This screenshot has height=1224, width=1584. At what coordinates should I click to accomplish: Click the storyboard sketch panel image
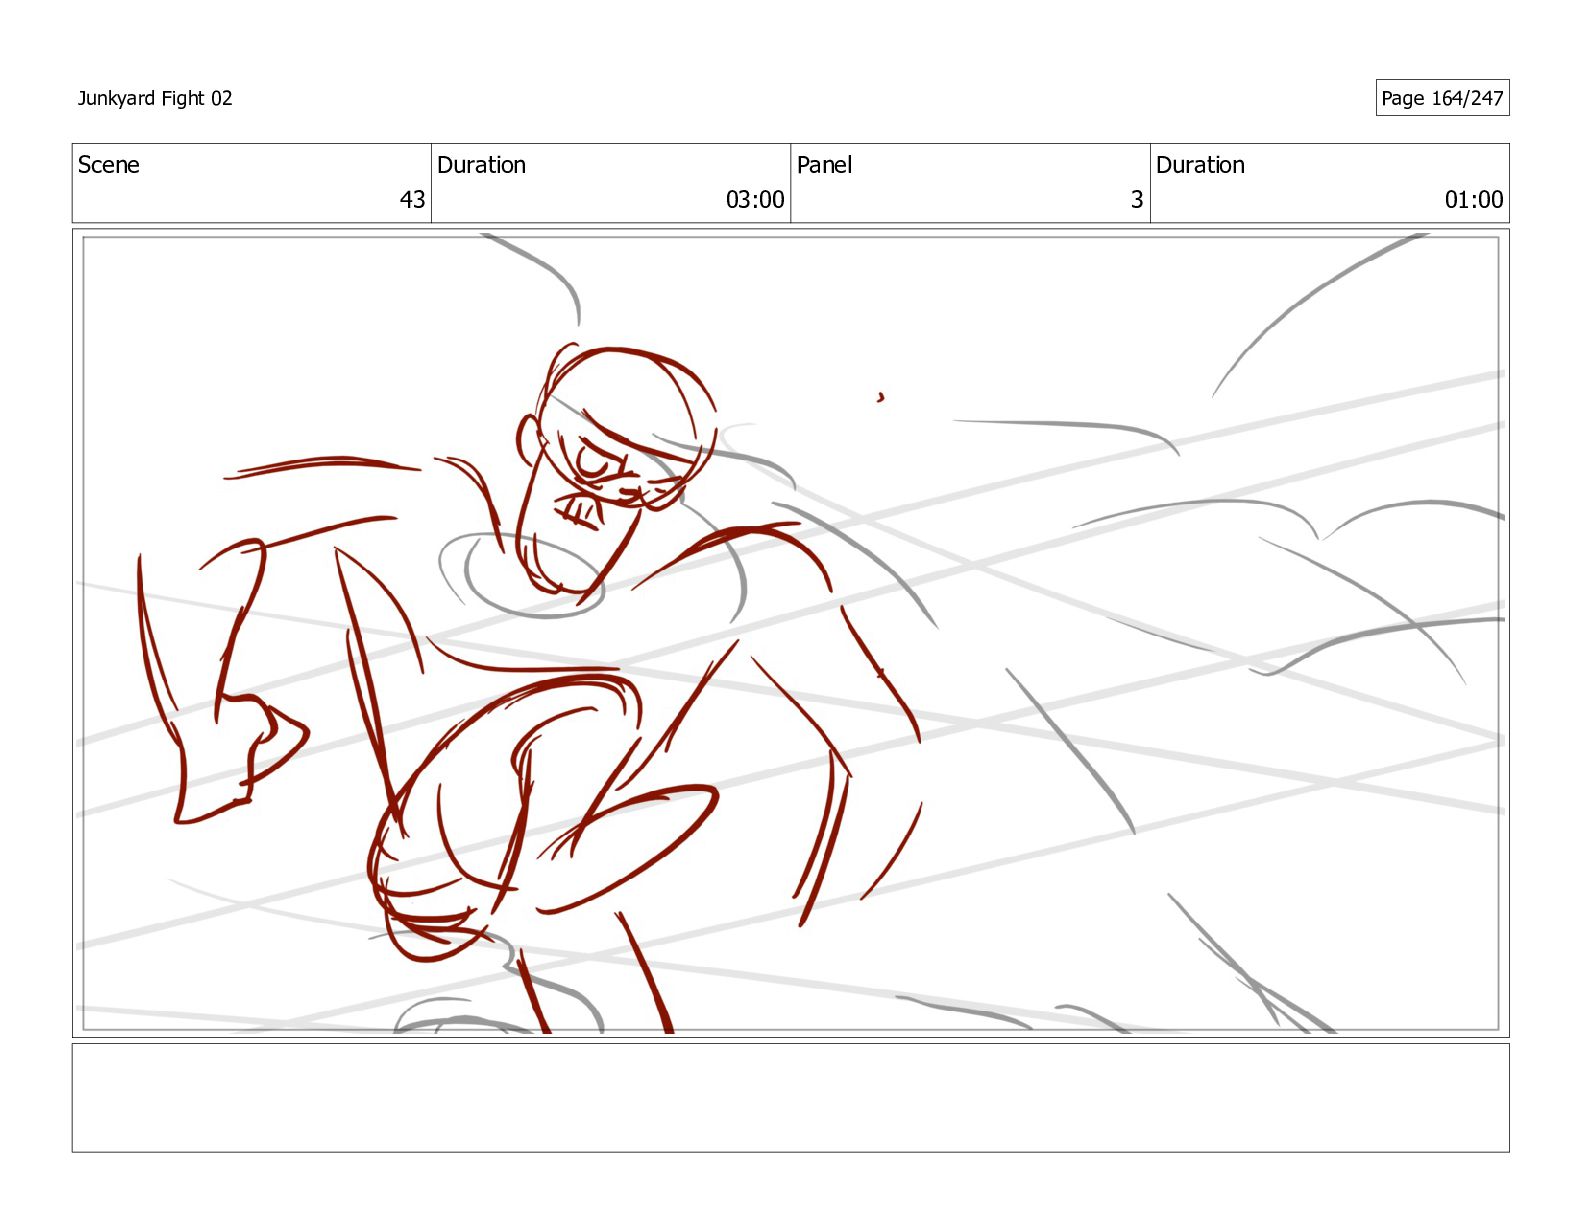[x=790, y=633]
